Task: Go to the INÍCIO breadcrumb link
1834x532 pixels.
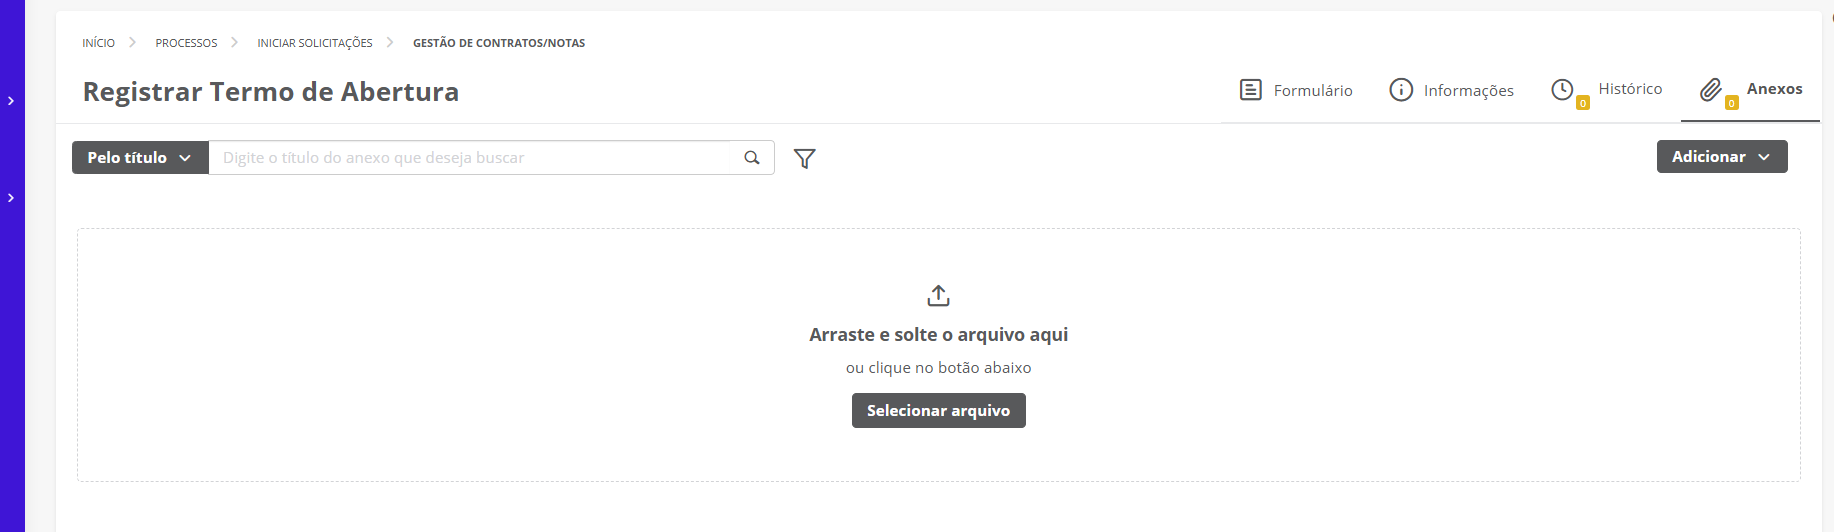Action: tap(98, 43)
